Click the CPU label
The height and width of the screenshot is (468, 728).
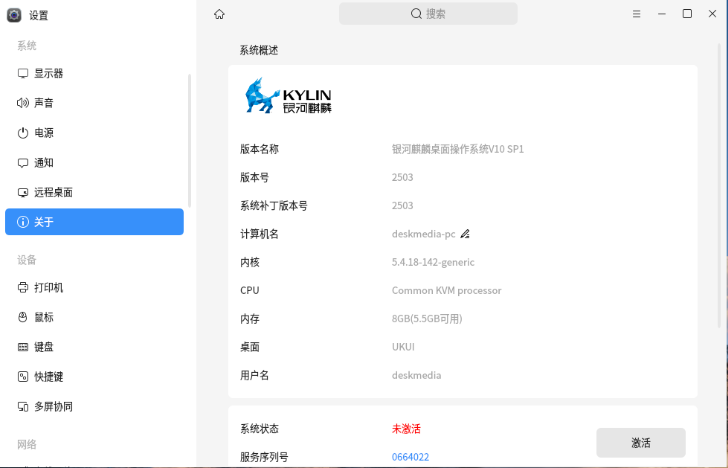point(250,291)
